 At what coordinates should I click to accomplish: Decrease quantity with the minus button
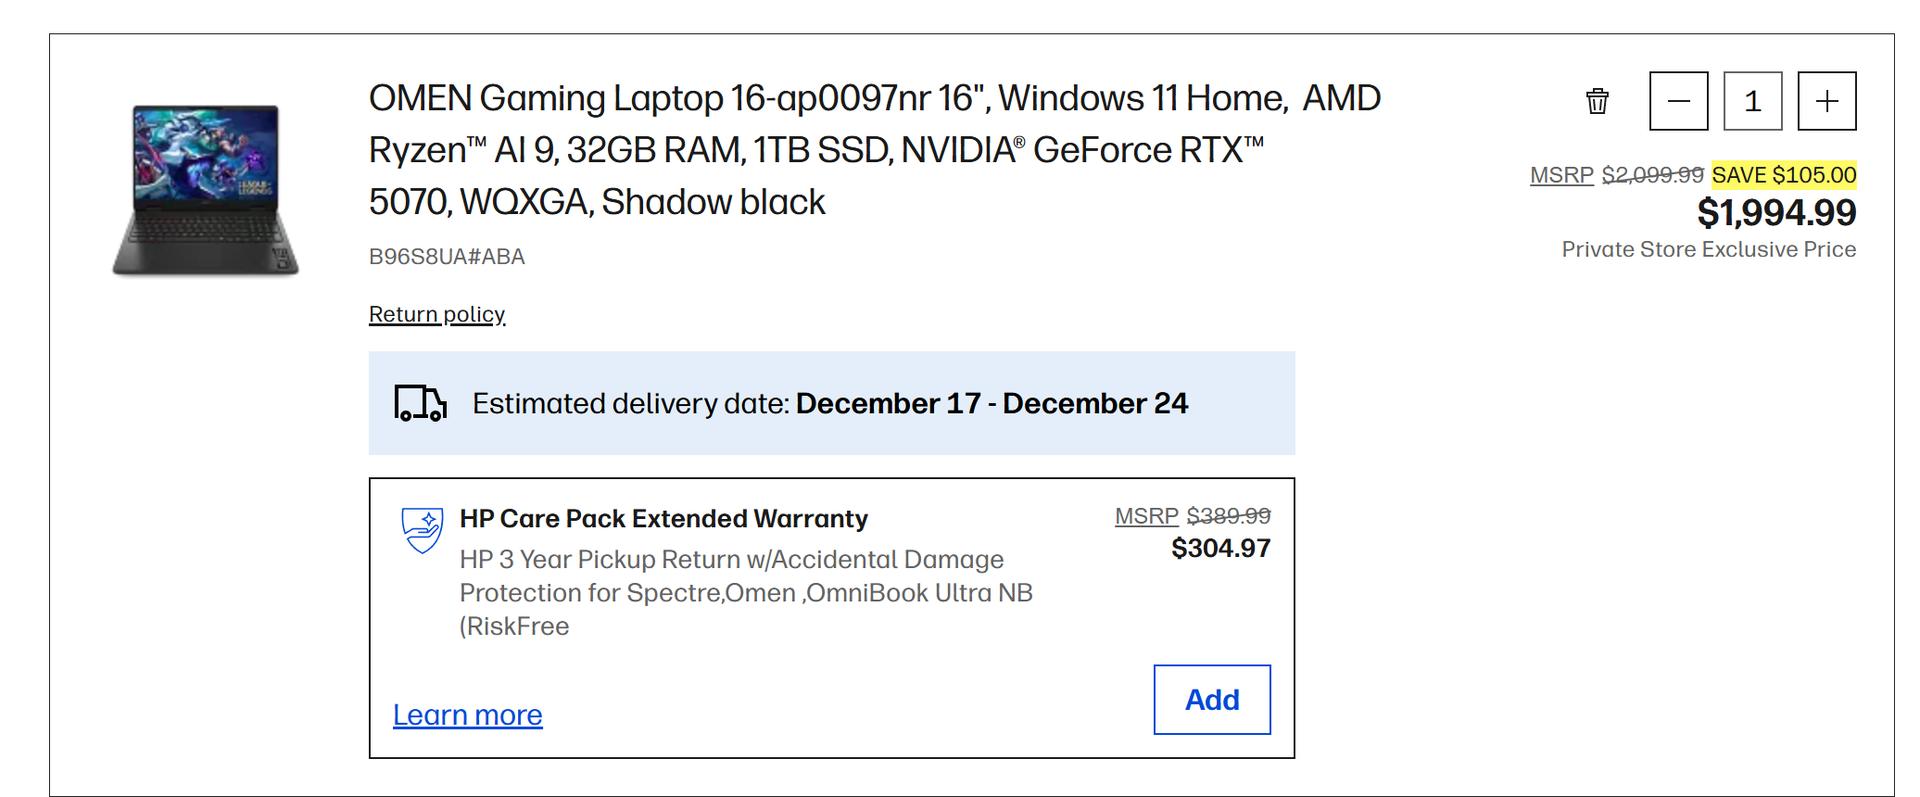[1679, 101]
